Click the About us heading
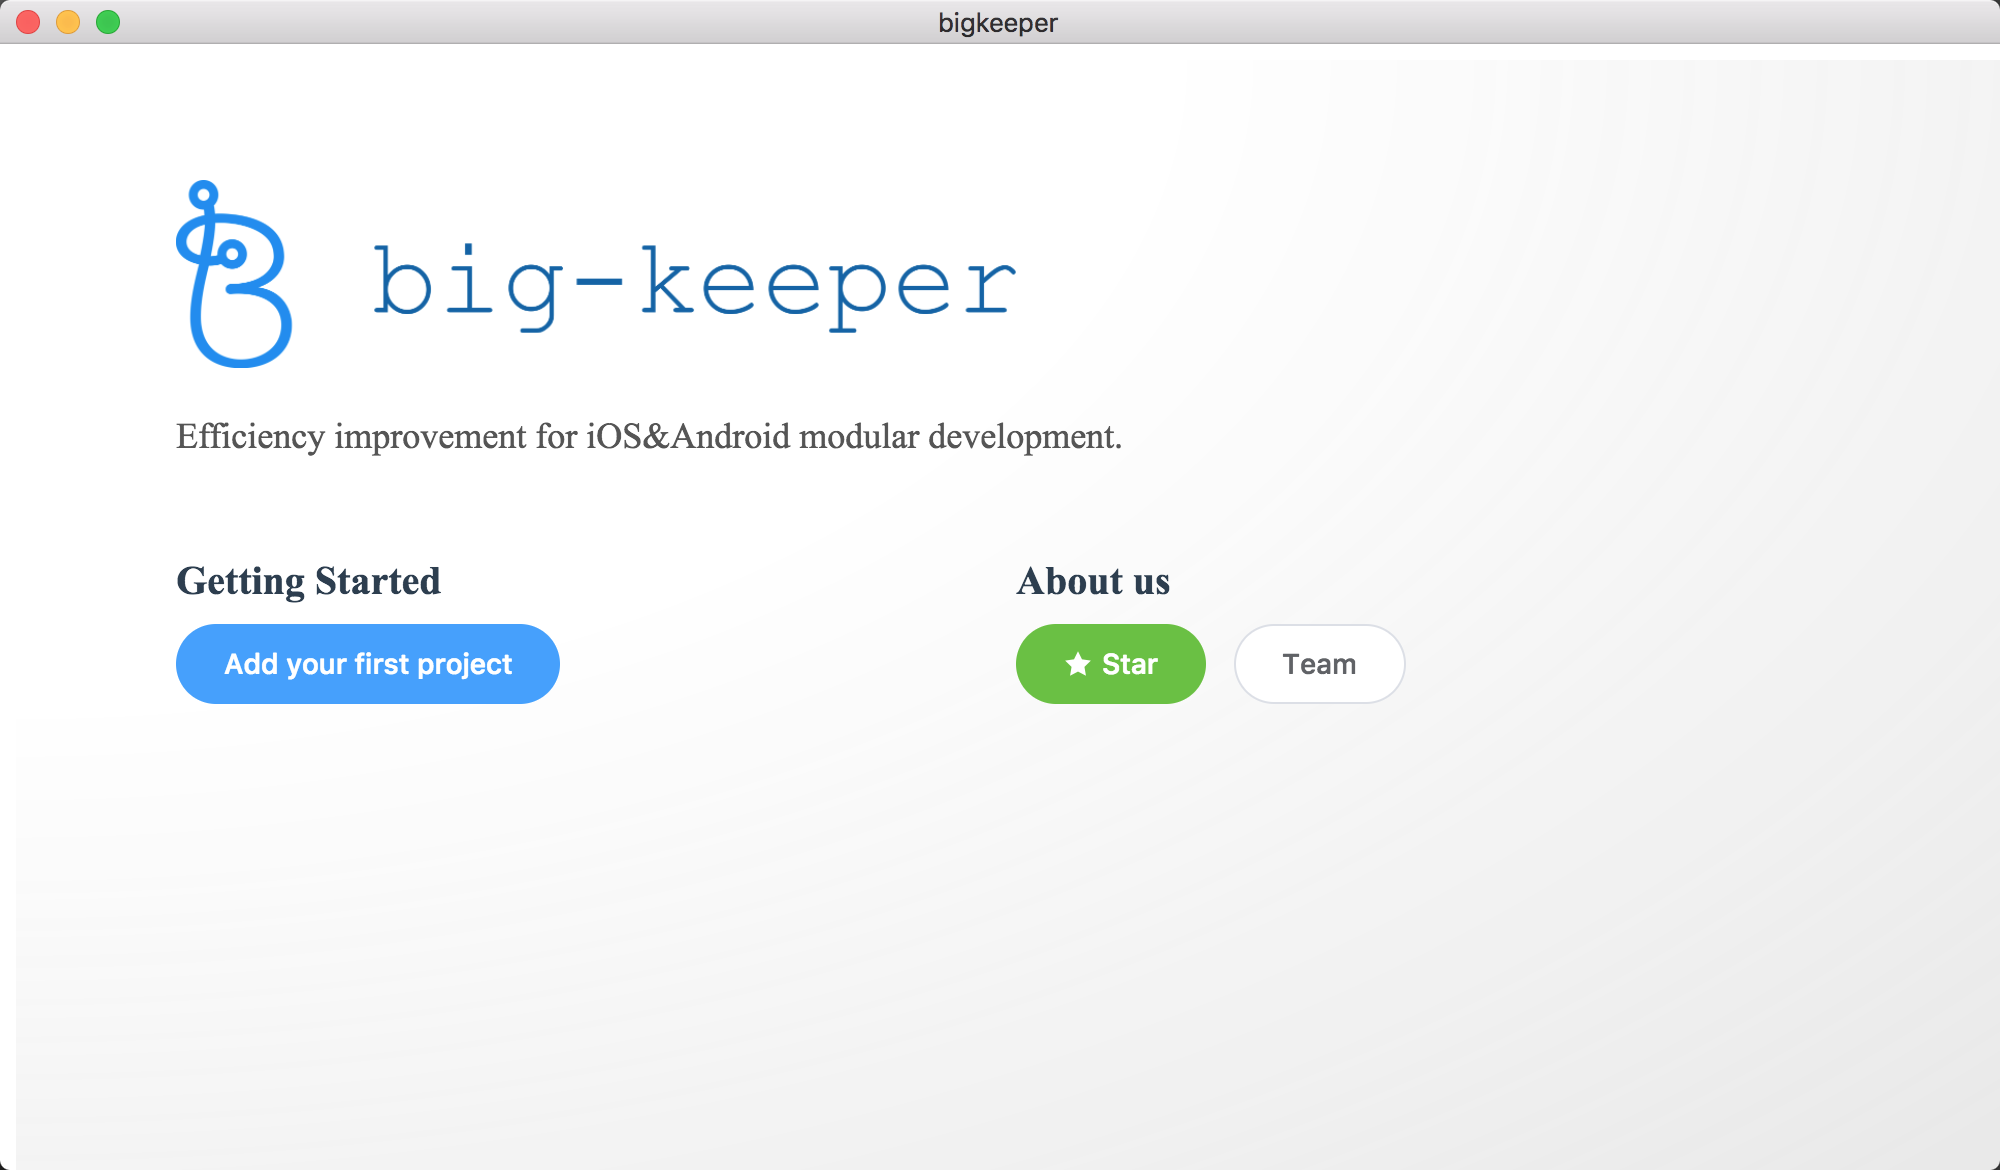 coord(1093,581)
